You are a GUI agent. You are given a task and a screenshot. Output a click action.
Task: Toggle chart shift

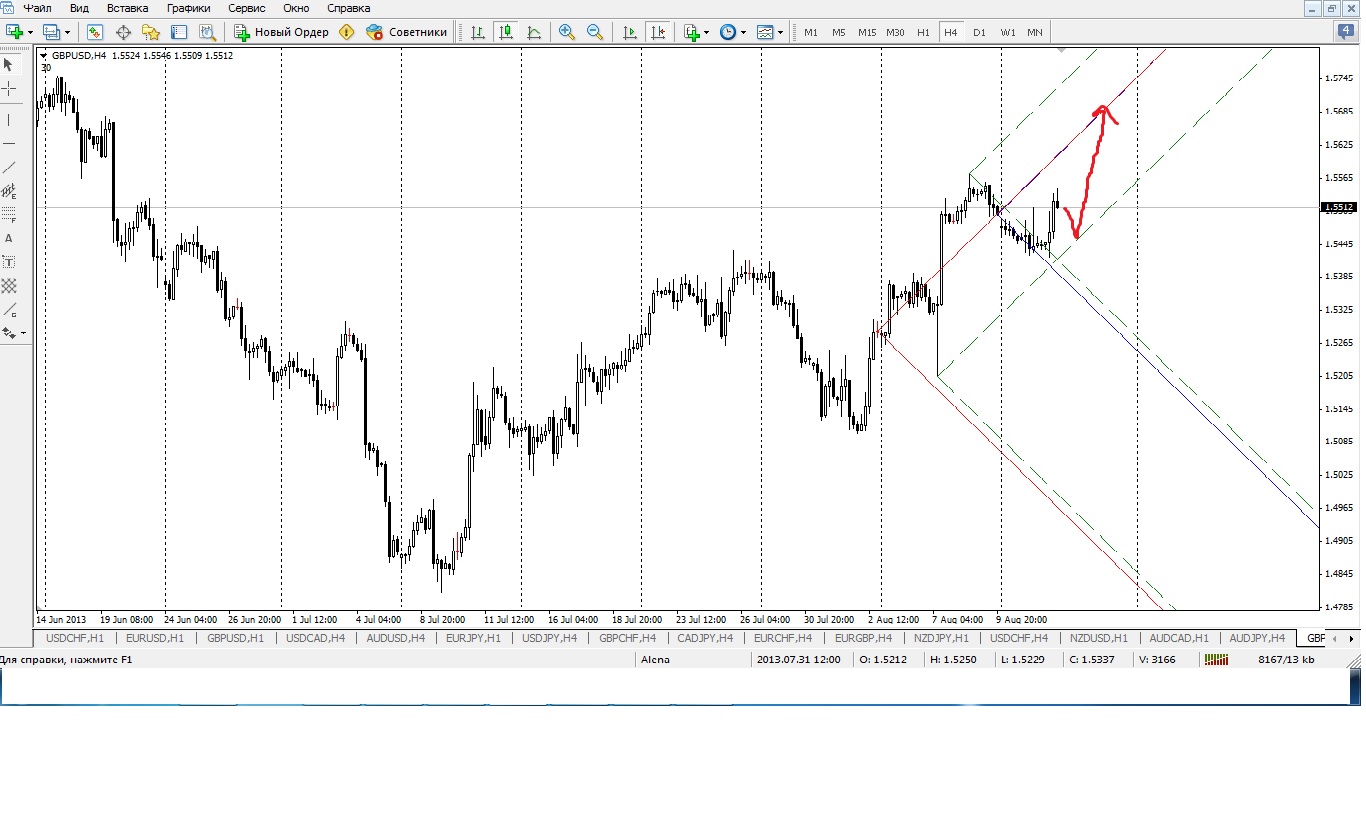pyautogui.click(x=658, y=32)
